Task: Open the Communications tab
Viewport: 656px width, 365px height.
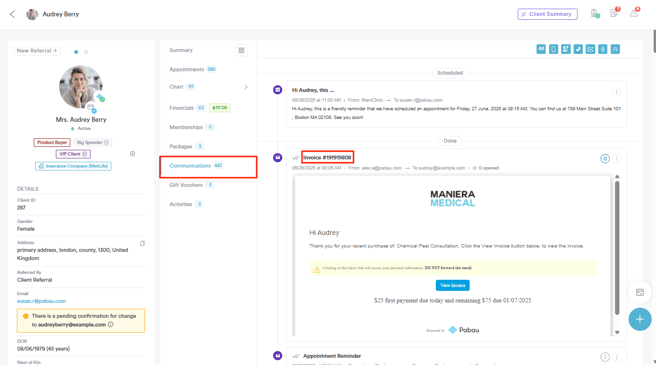Action: (x=208, y=167)
